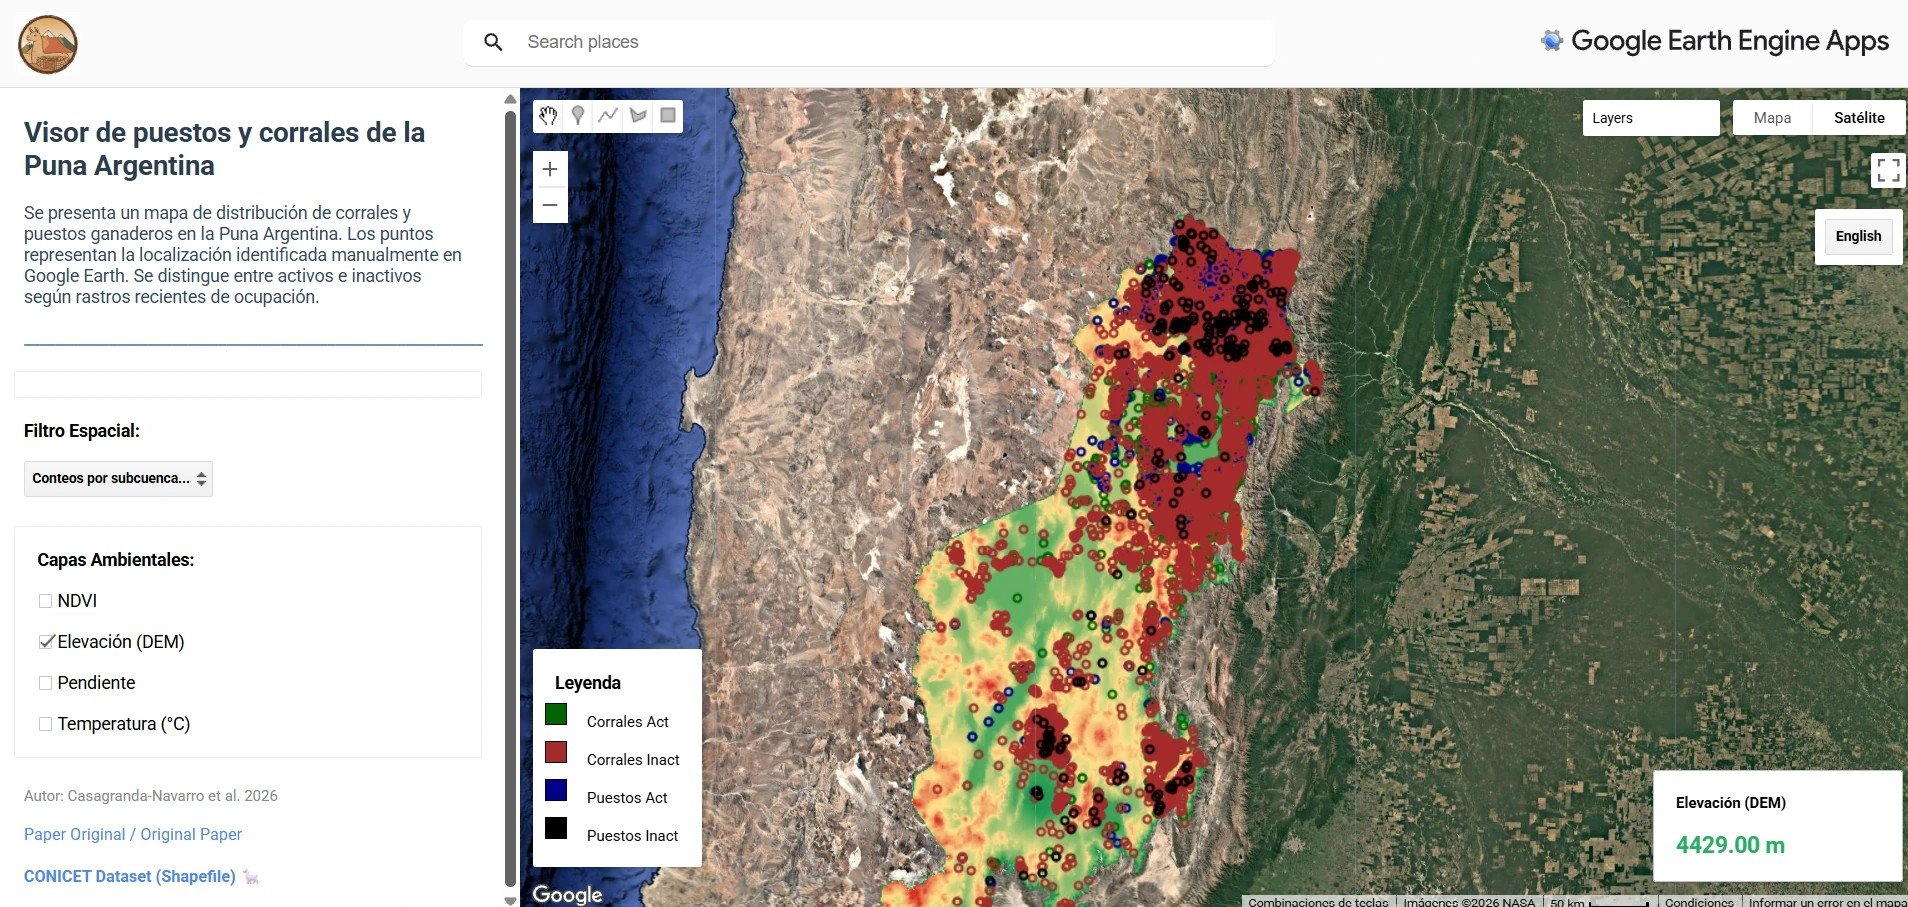Switch to the Satélite view
This screenshot has height=907, width=1908.
click(x=1859, y=118)
